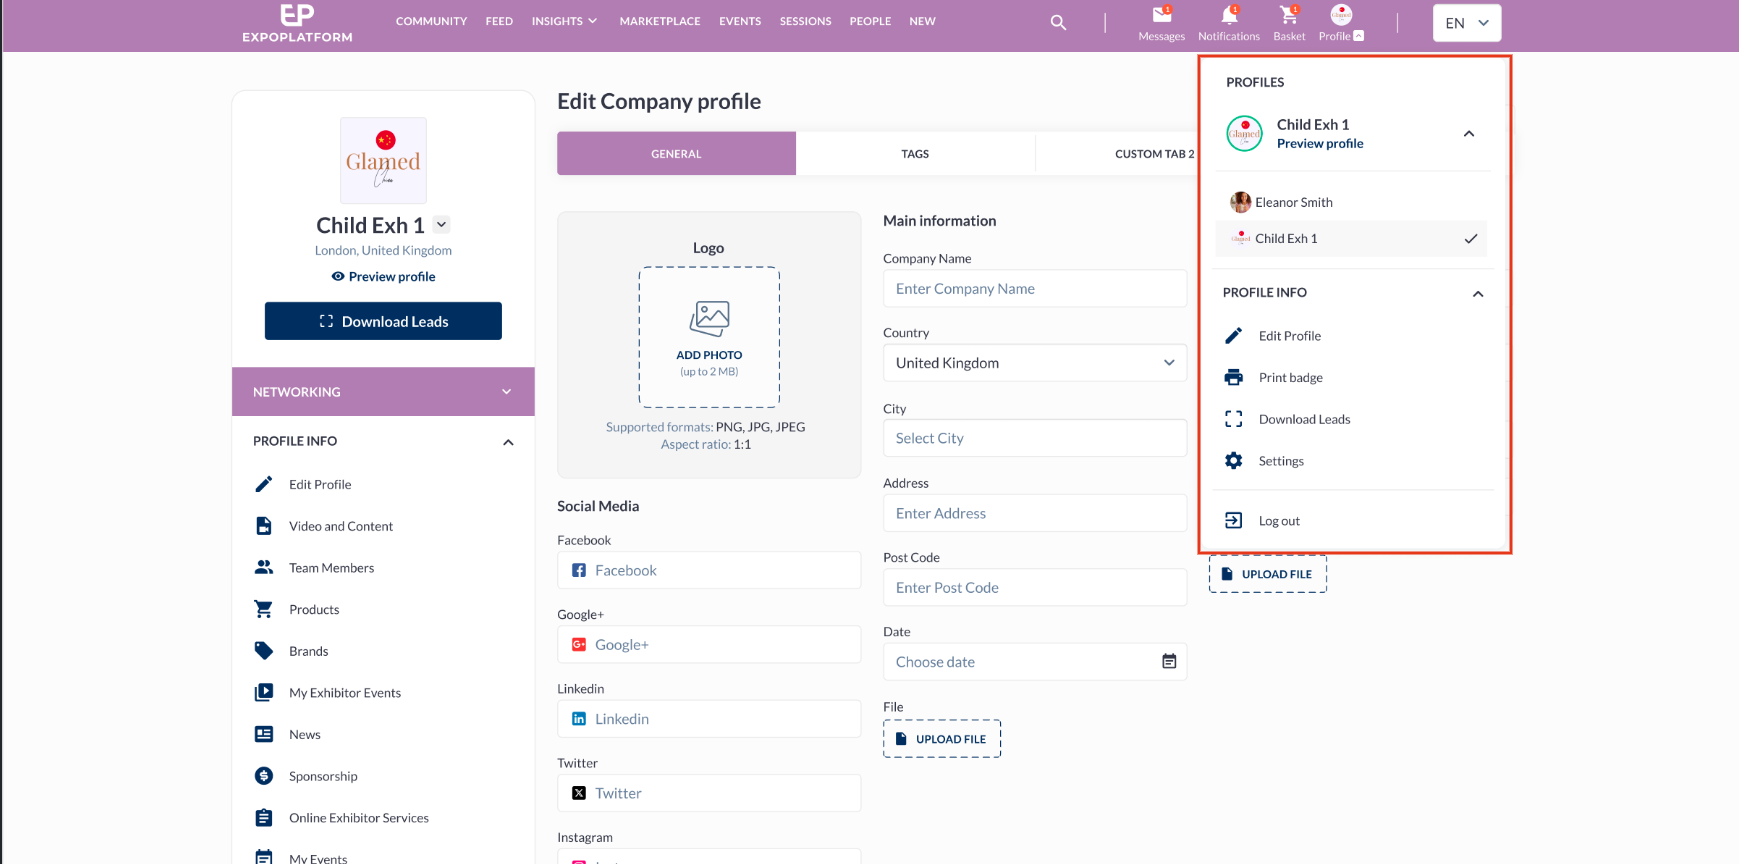Select the checked Child Exh 1 profile
The width and height of the screenshot is (1739, 864).
(x=1351, y=238)
